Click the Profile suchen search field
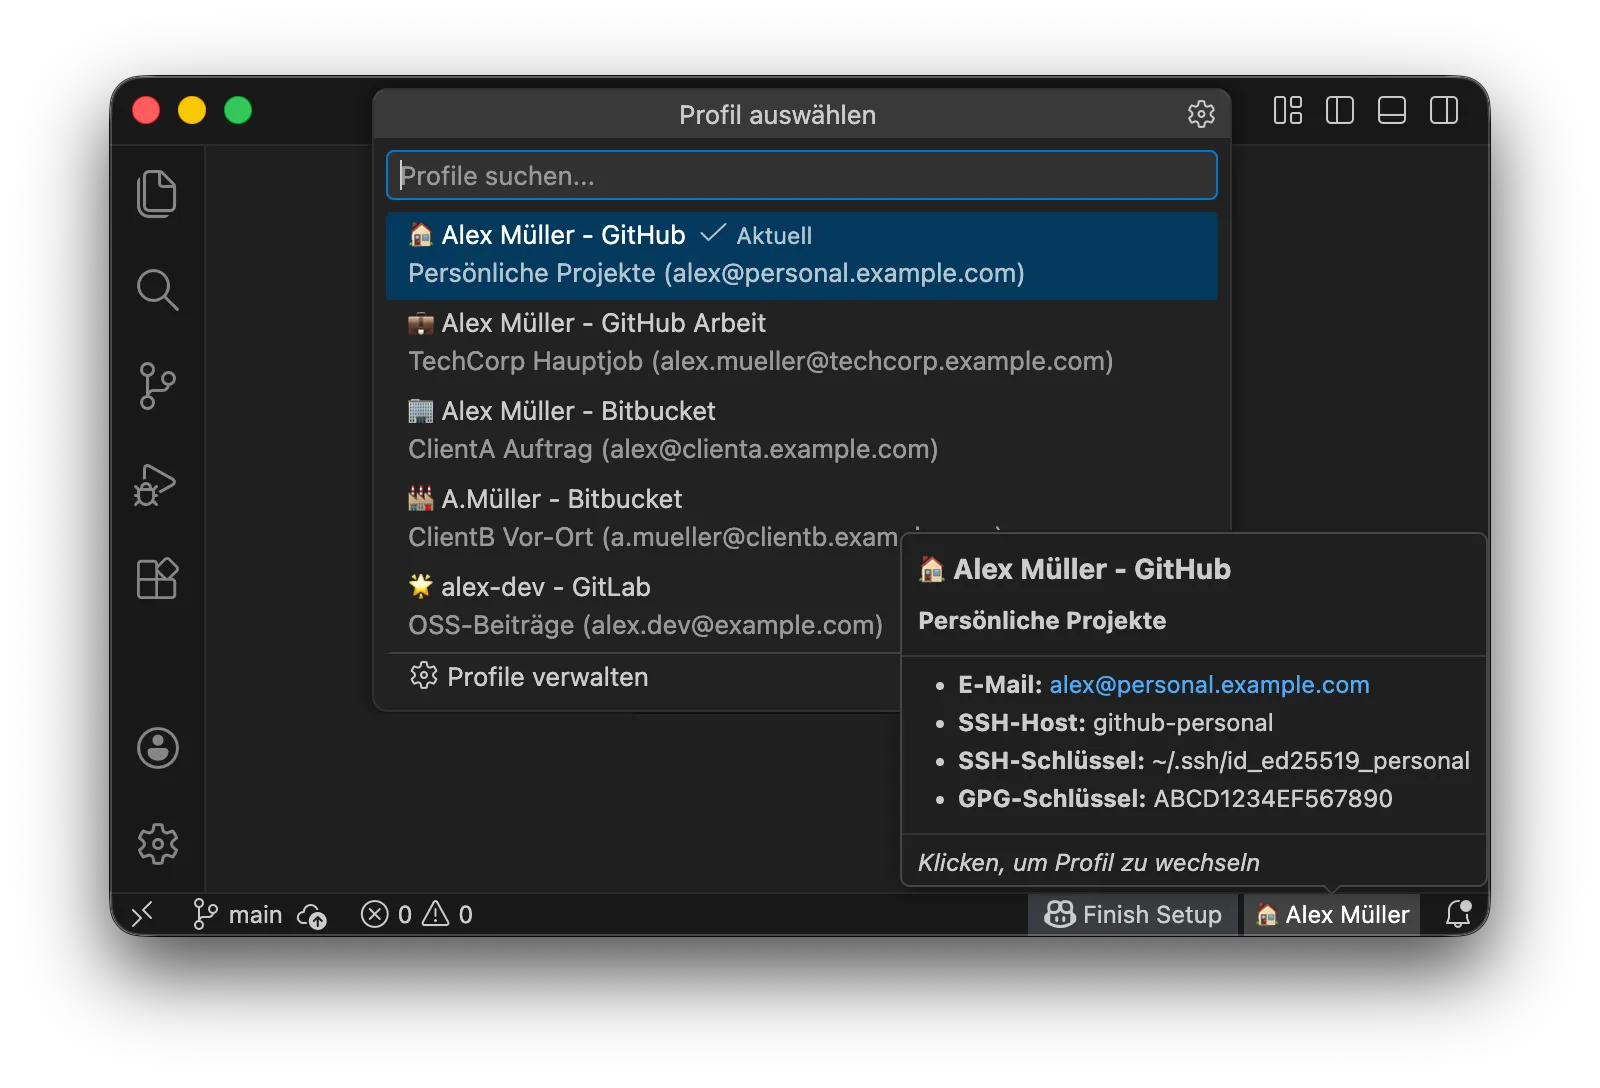The height and width of the screenshot is (1088, 1600). click(x=801, y=176)
